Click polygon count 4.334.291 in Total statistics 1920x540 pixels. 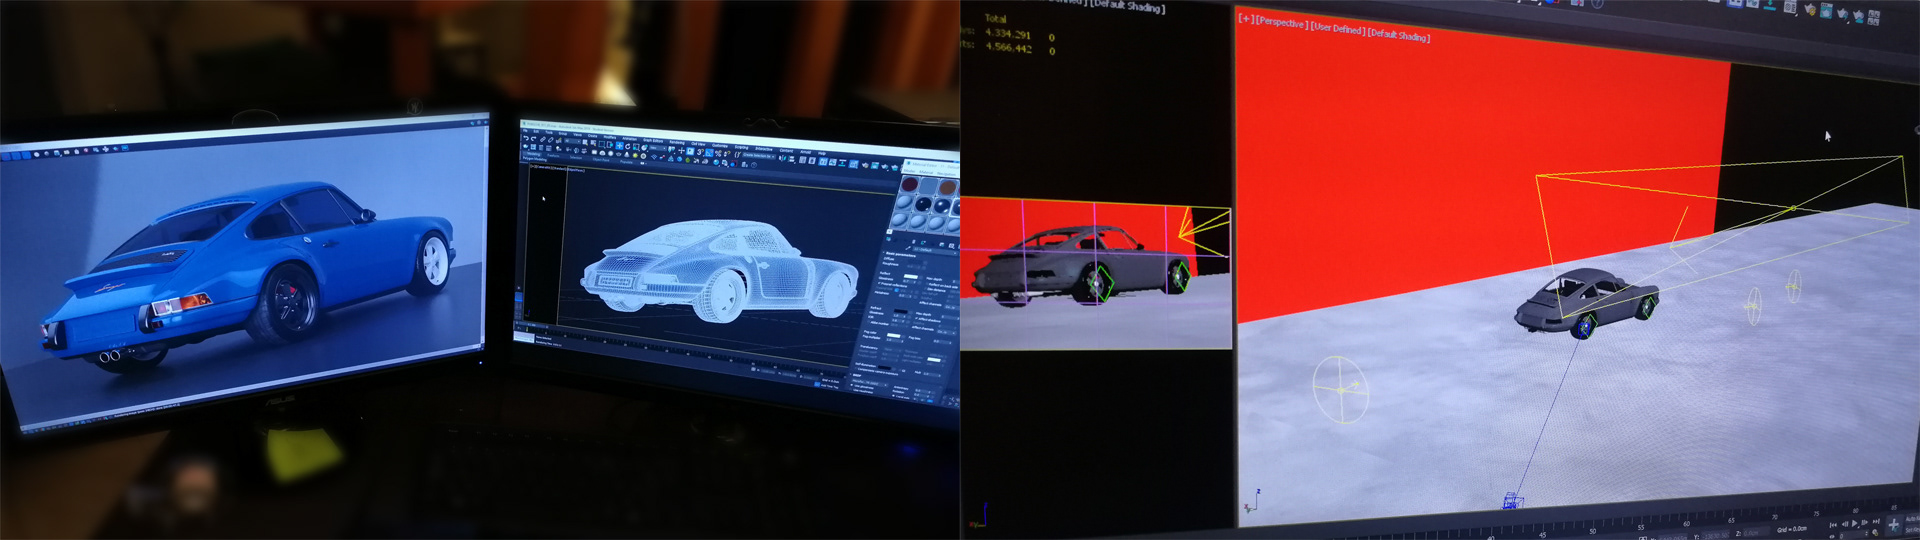pyautogui.click(x=1008, y=34)
